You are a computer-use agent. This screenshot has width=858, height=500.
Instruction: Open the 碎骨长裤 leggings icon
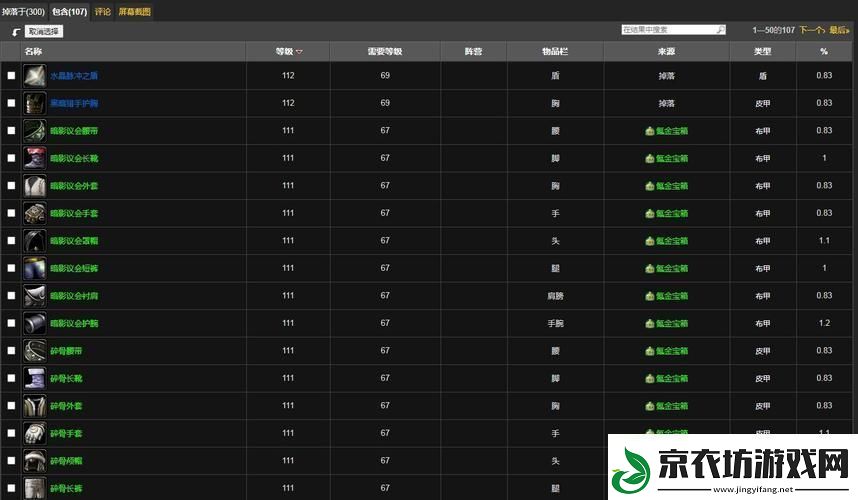click(34, 488)
